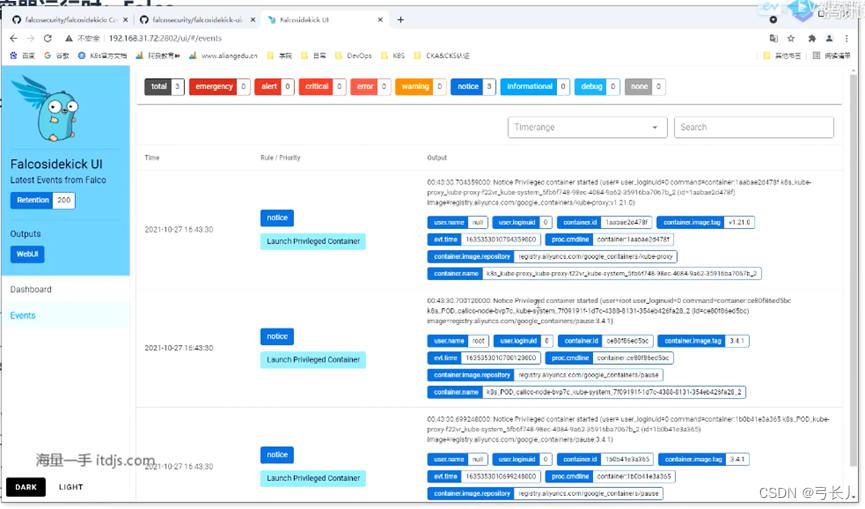Reload the page with refresh icon
This screenshot has width=865, height=509.
(48, 39)
